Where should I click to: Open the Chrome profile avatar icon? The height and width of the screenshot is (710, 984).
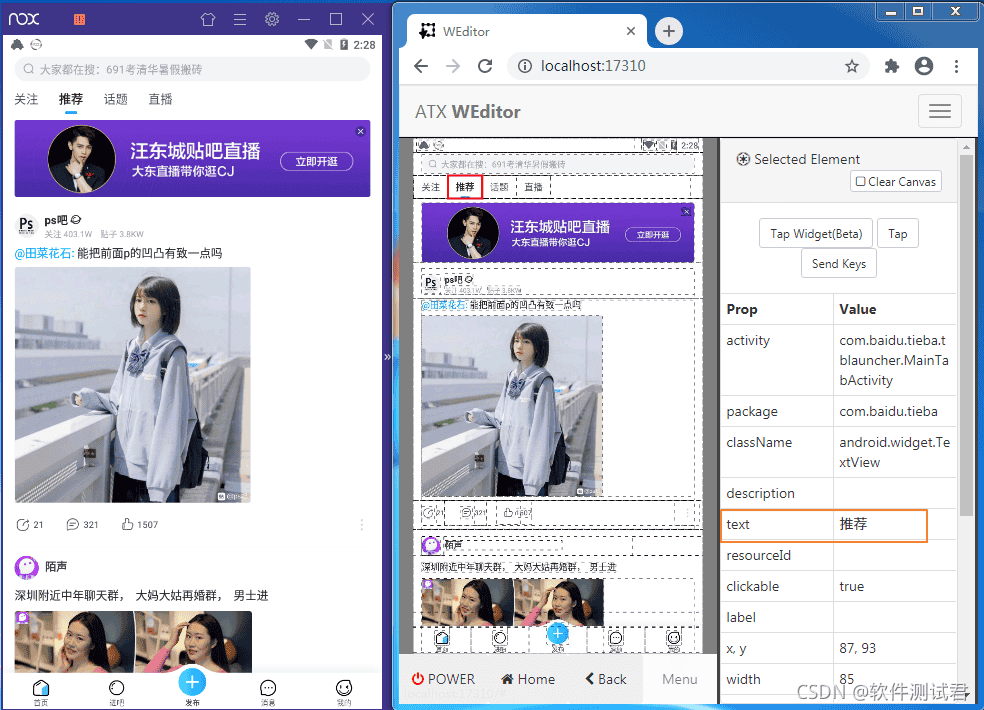pos(923,66)
